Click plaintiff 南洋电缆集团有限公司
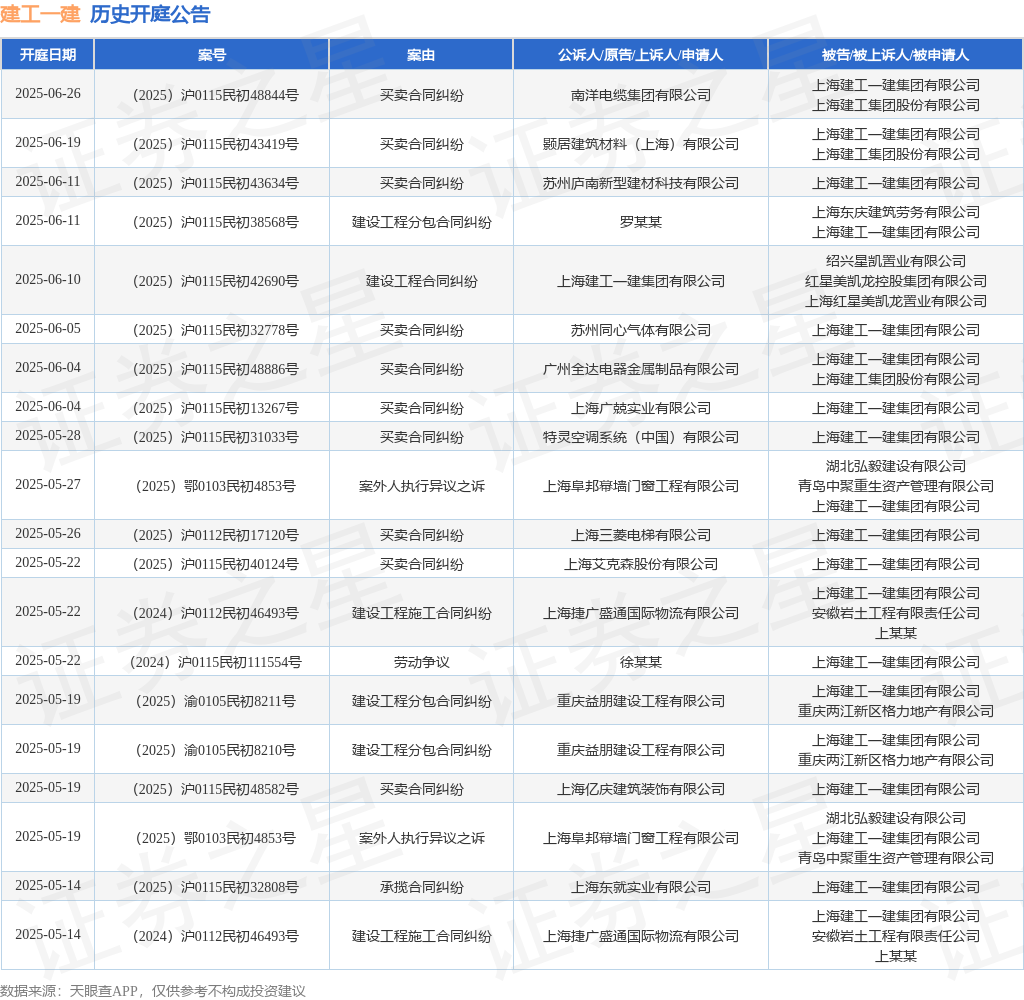This screenshot has height=1000, width=1024. 641,95
